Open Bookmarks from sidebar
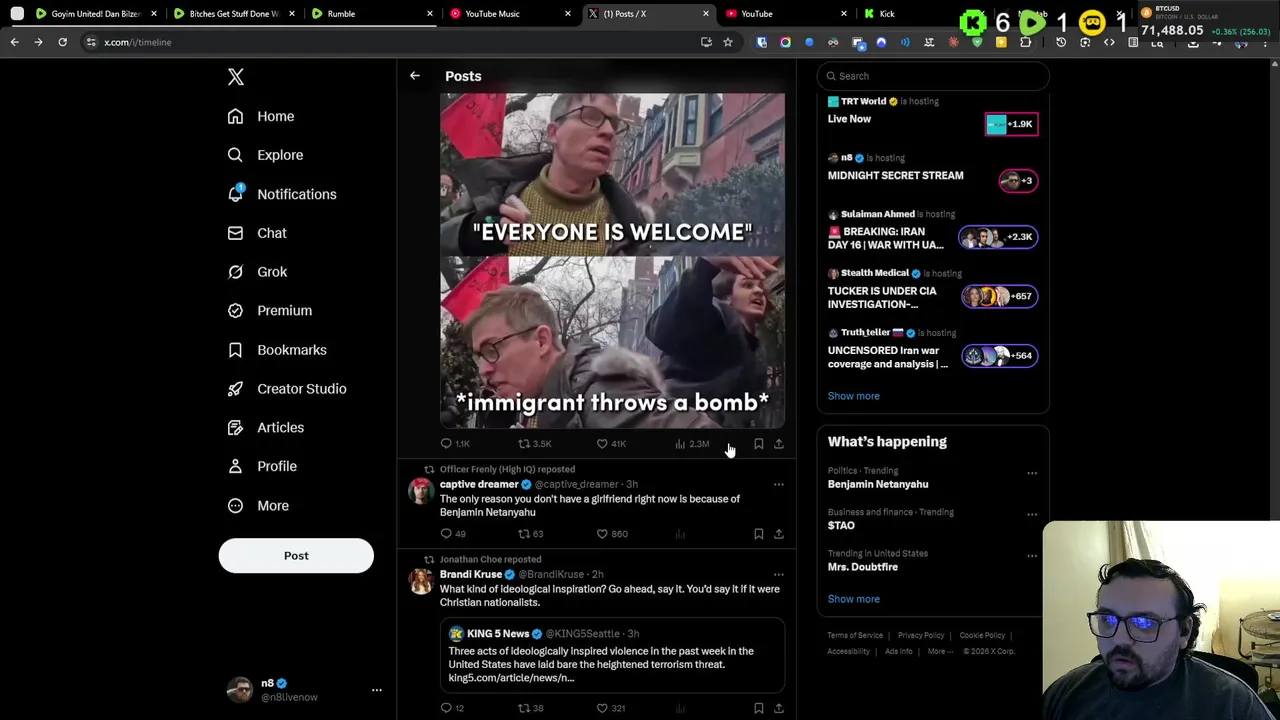Screen dimensions: 1280x720 coord(277,350)
